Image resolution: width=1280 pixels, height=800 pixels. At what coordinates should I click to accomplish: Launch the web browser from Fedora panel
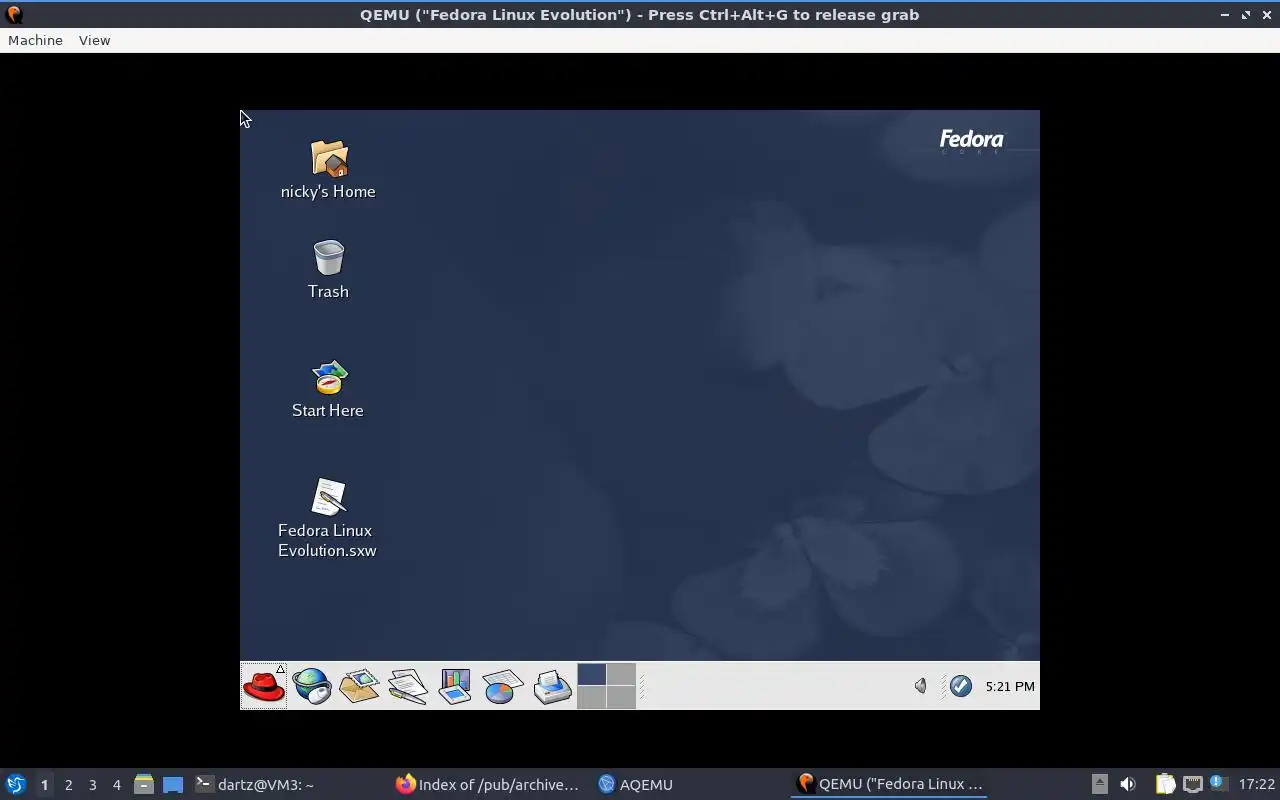312,686
